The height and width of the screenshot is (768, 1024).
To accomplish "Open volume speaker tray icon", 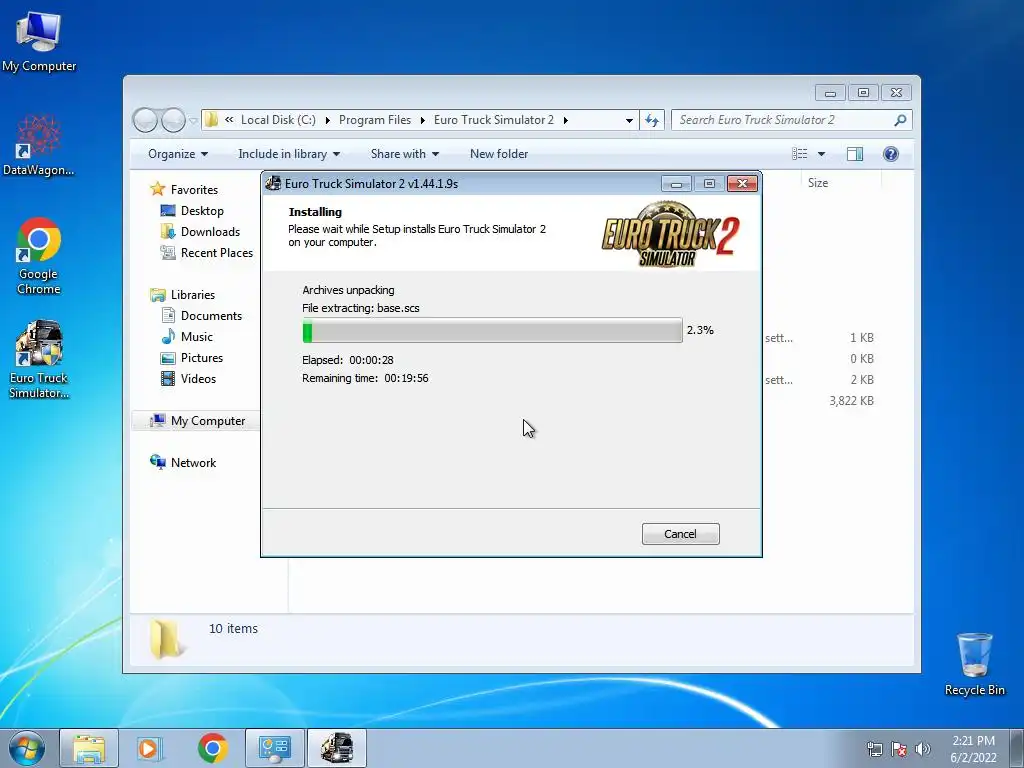I will (923, 749).
